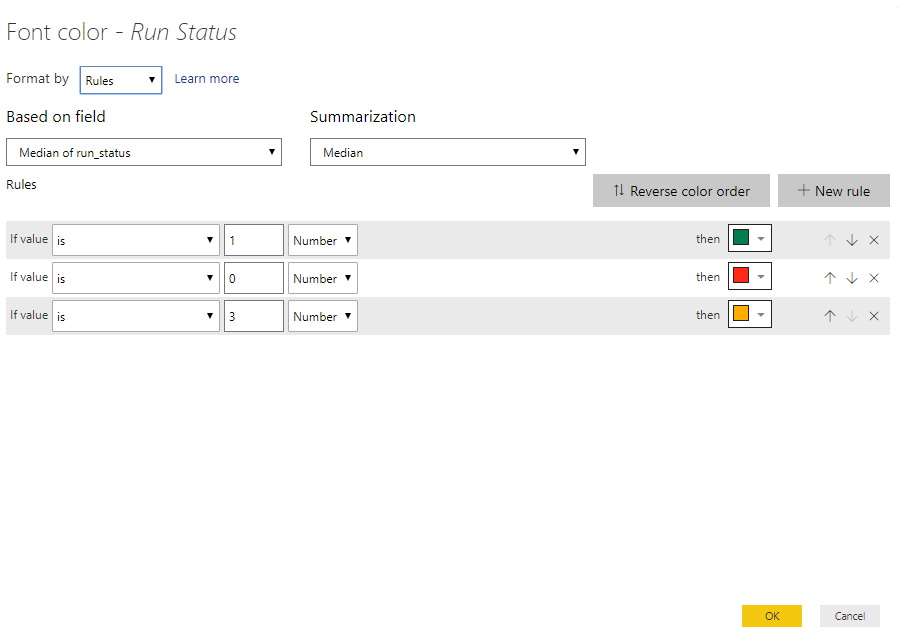This screenshot has height=643, width=898.
Task: Click the value field containing 0
Action: 254,278
